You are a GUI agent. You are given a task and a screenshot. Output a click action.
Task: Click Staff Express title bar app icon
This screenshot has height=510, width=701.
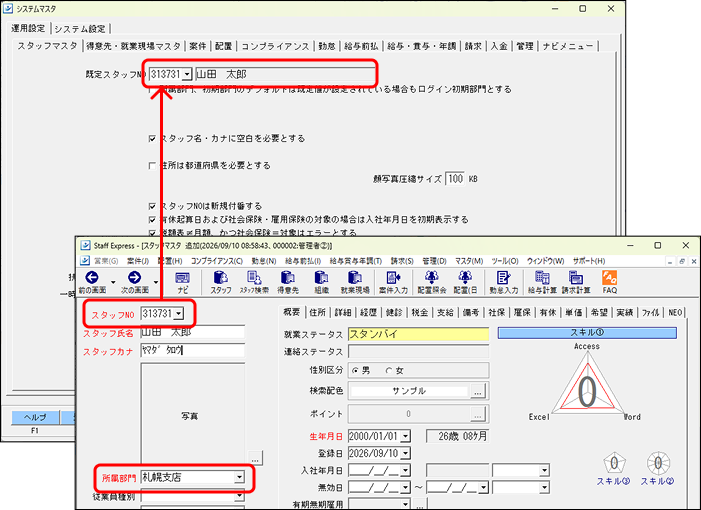click(85, 245)
